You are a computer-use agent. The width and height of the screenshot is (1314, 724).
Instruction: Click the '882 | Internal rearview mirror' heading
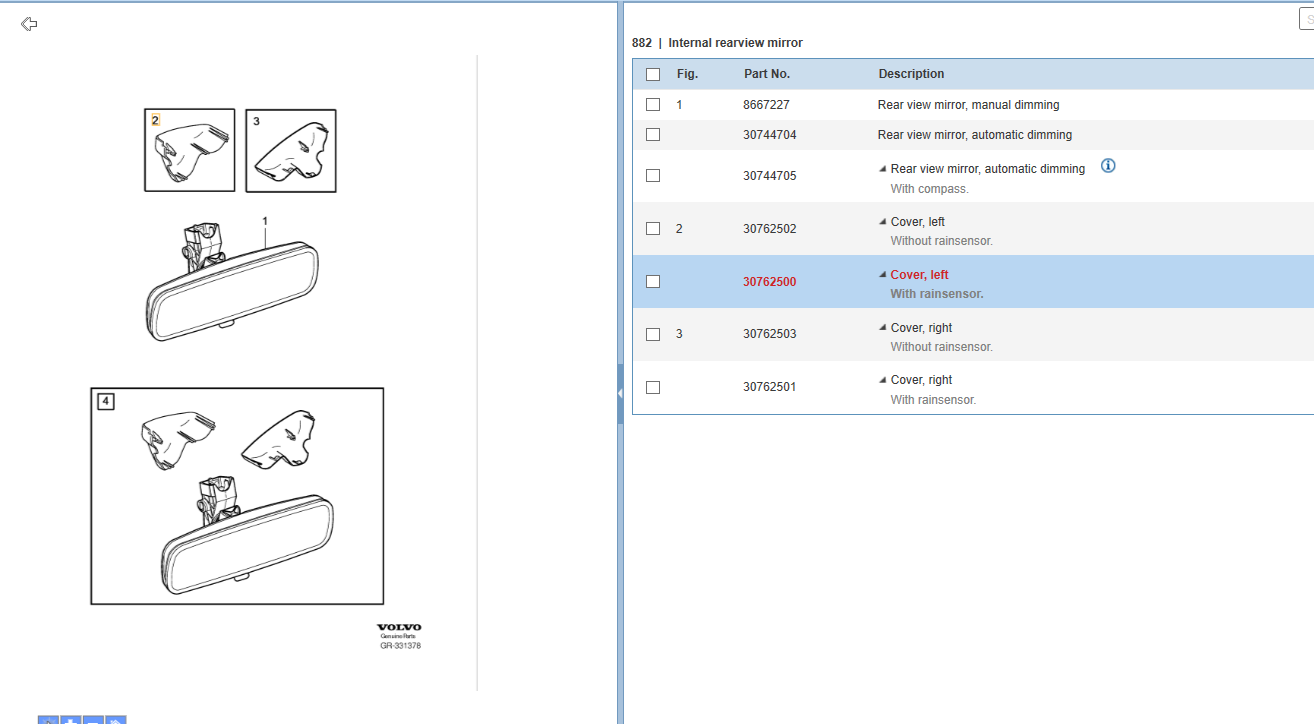pyautogui.click(x=717, y=43)
